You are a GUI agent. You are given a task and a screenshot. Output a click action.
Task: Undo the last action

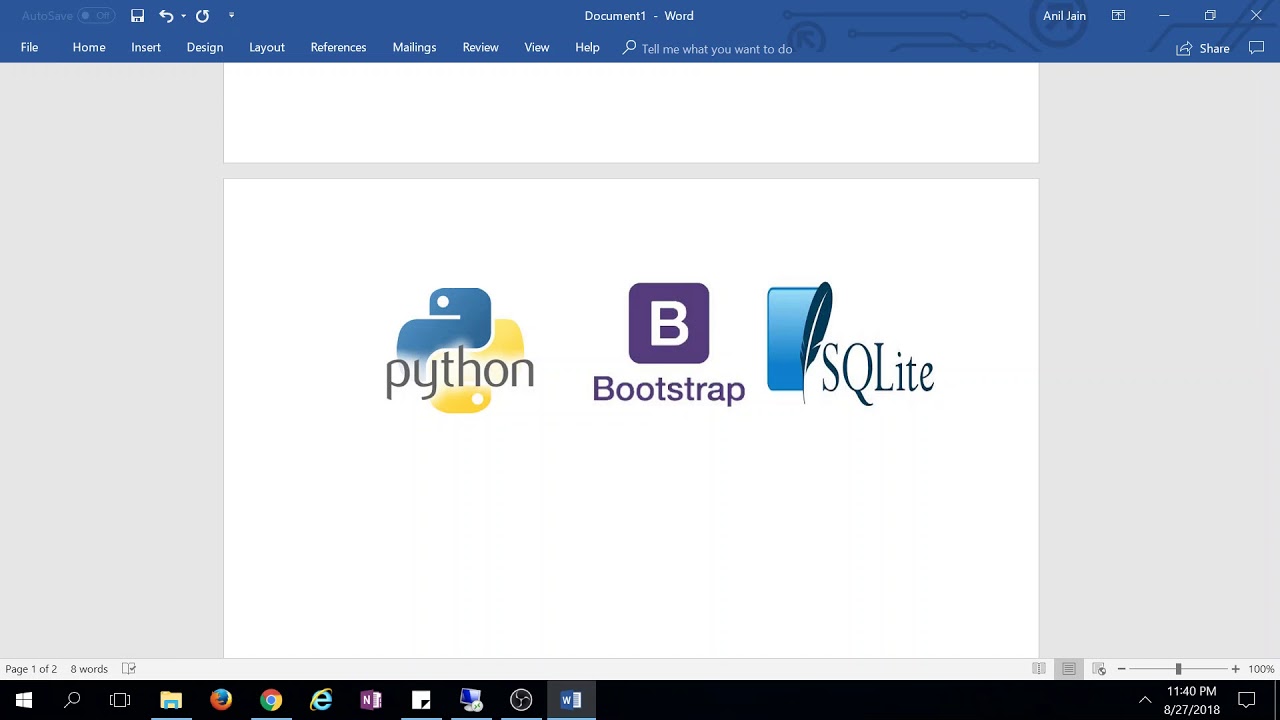click(166, 16)
